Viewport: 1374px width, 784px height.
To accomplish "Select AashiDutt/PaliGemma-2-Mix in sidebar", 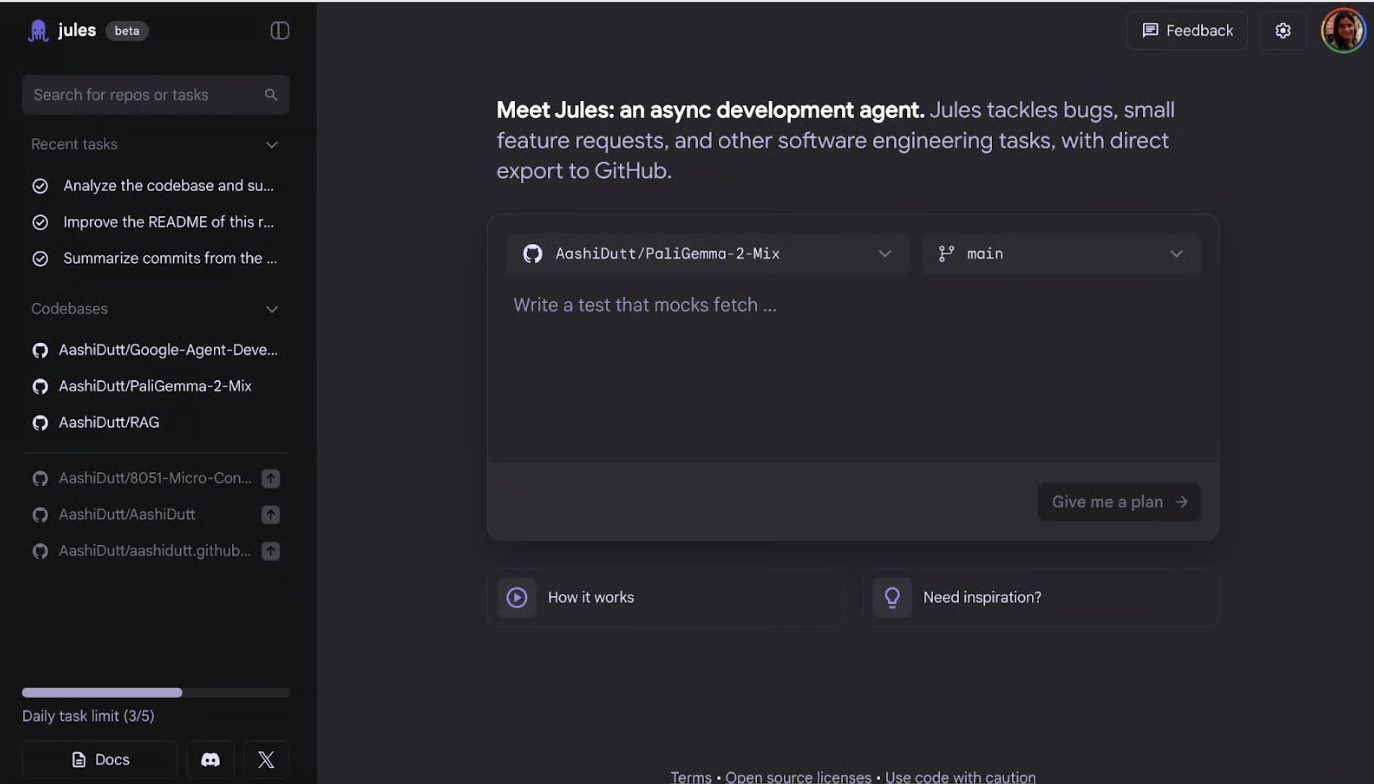I will pyautogui.click(x=156, y=387).
